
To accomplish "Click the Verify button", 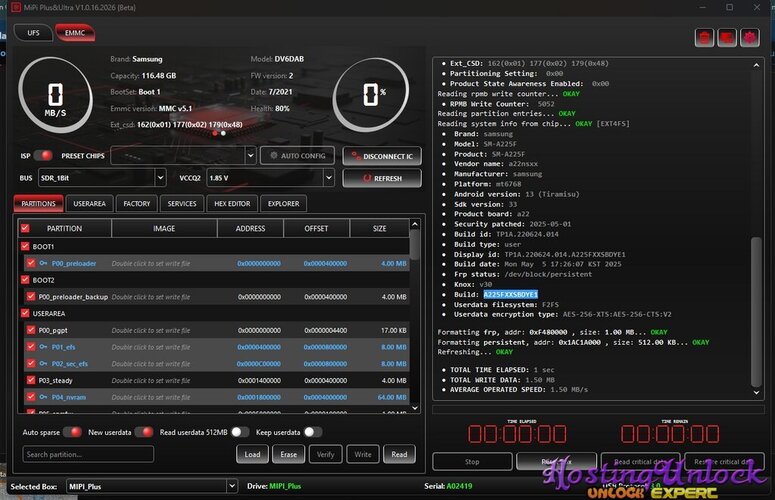I will [x=326, y=454].
